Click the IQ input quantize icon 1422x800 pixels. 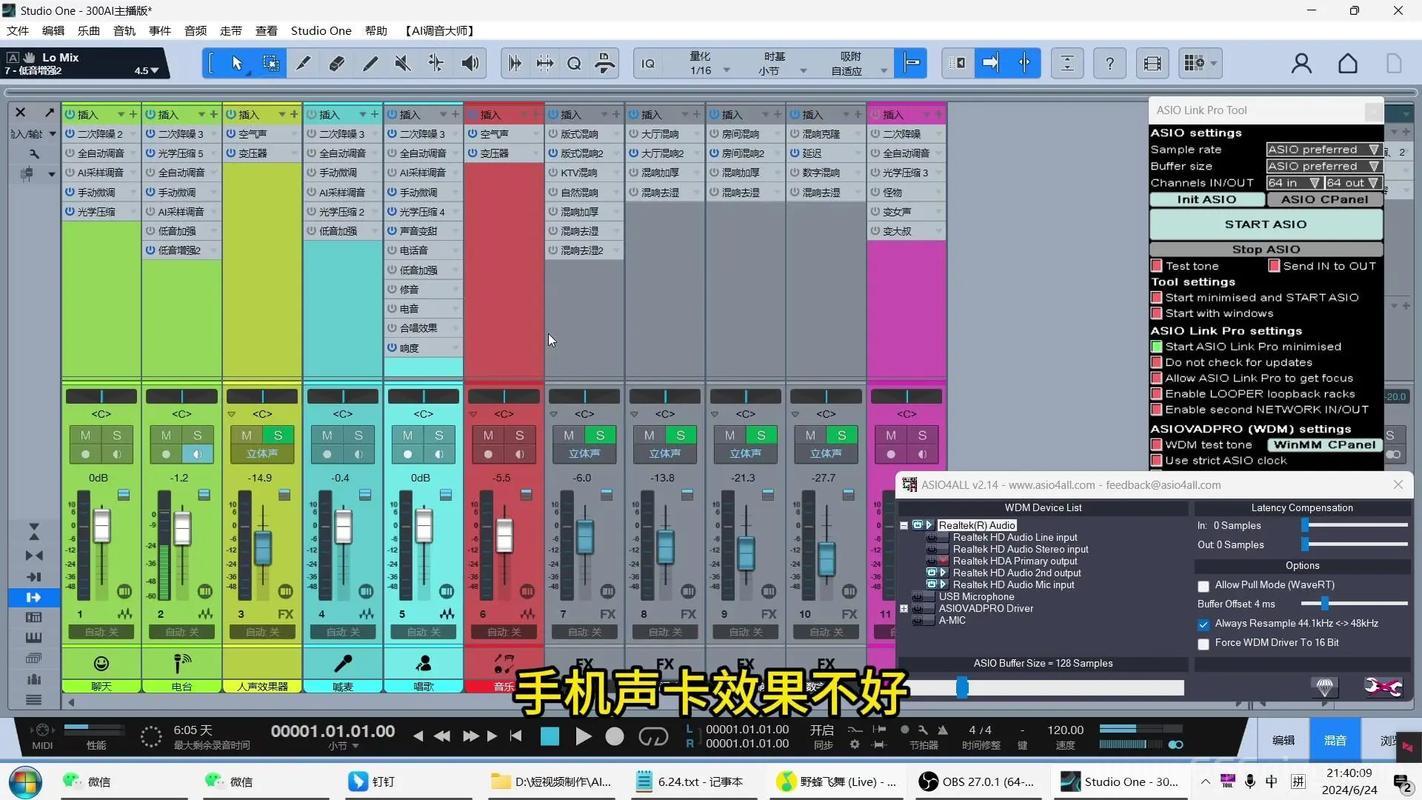pos(648,63)
